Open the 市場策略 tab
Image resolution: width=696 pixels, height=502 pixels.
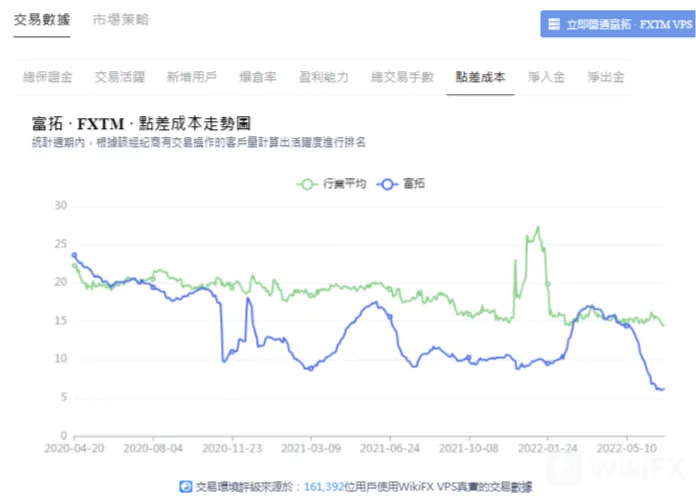pos(121,20)
